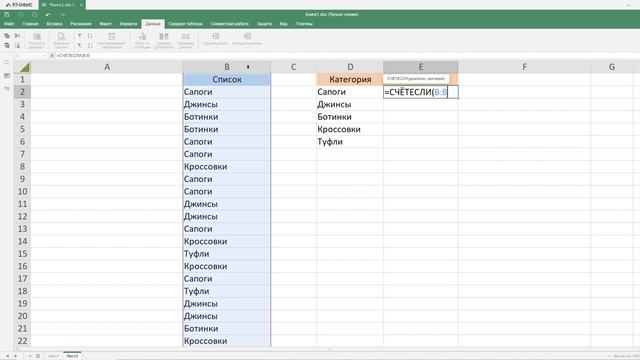Click Remove Duplicates (Удалить дубликаты)
Viewport: 640px width, 360px height.
(x=164, y=40)
